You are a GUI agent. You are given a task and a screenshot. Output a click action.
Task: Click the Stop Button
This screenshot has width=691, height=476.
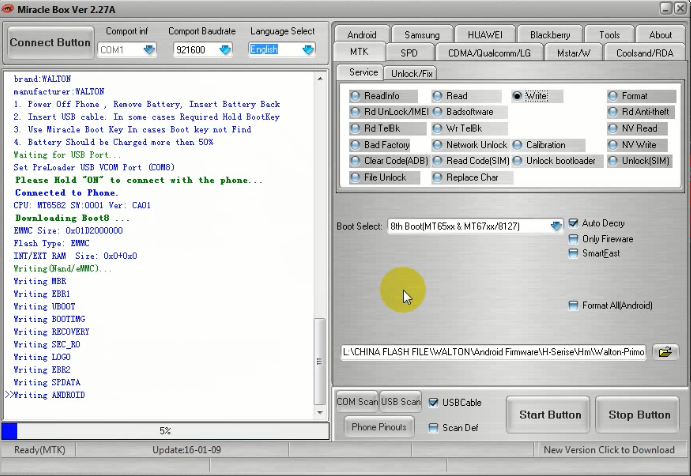(x=639, y=415)
